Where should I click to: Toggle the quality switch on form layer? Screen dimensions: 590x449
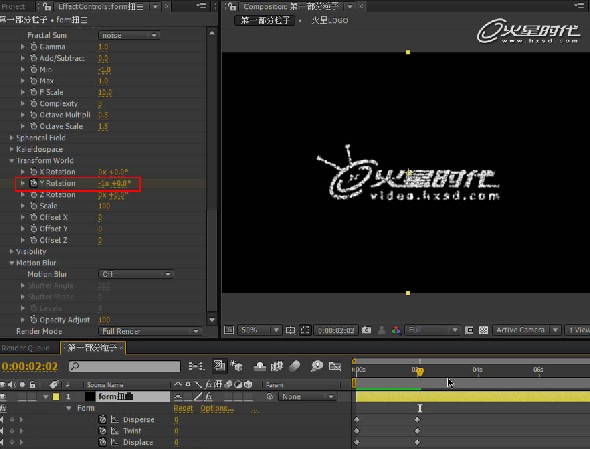(198, 396)
